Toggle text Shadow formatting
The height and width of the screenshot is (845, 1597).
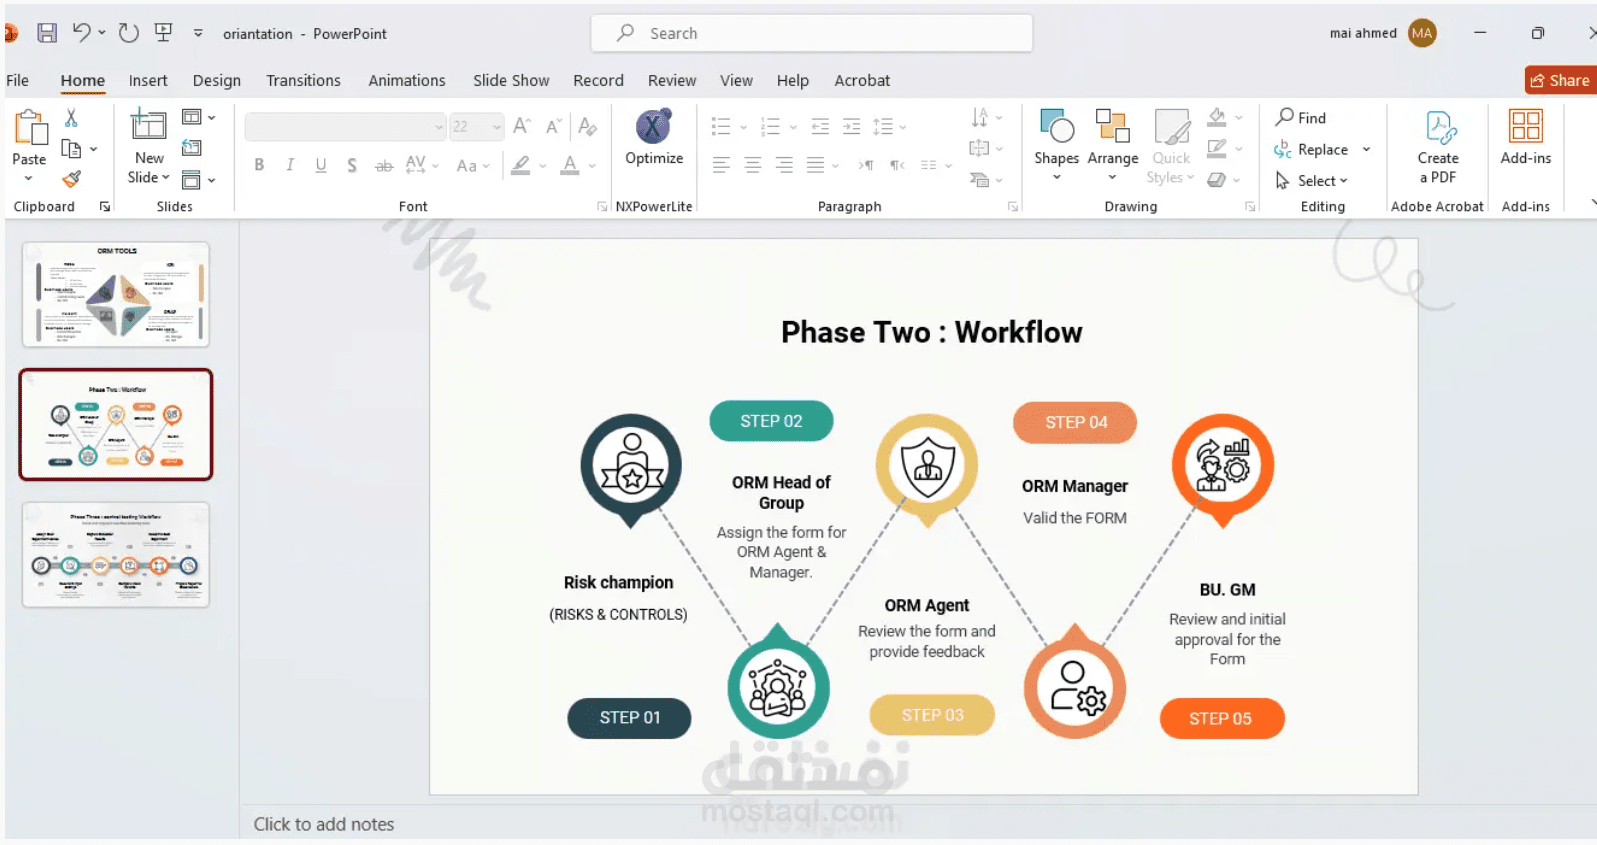[352, 165]
